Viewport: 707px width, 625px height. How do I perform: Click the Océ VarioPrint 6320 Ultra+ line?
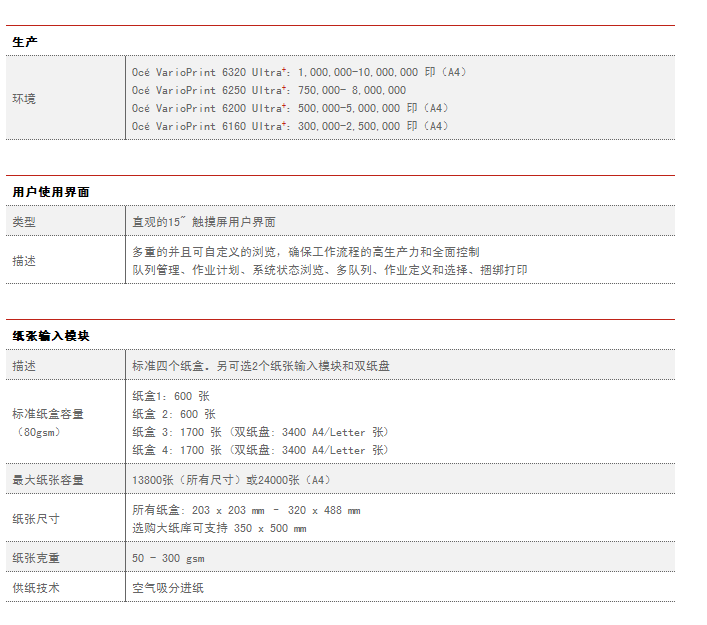click(x=299, y=72)
